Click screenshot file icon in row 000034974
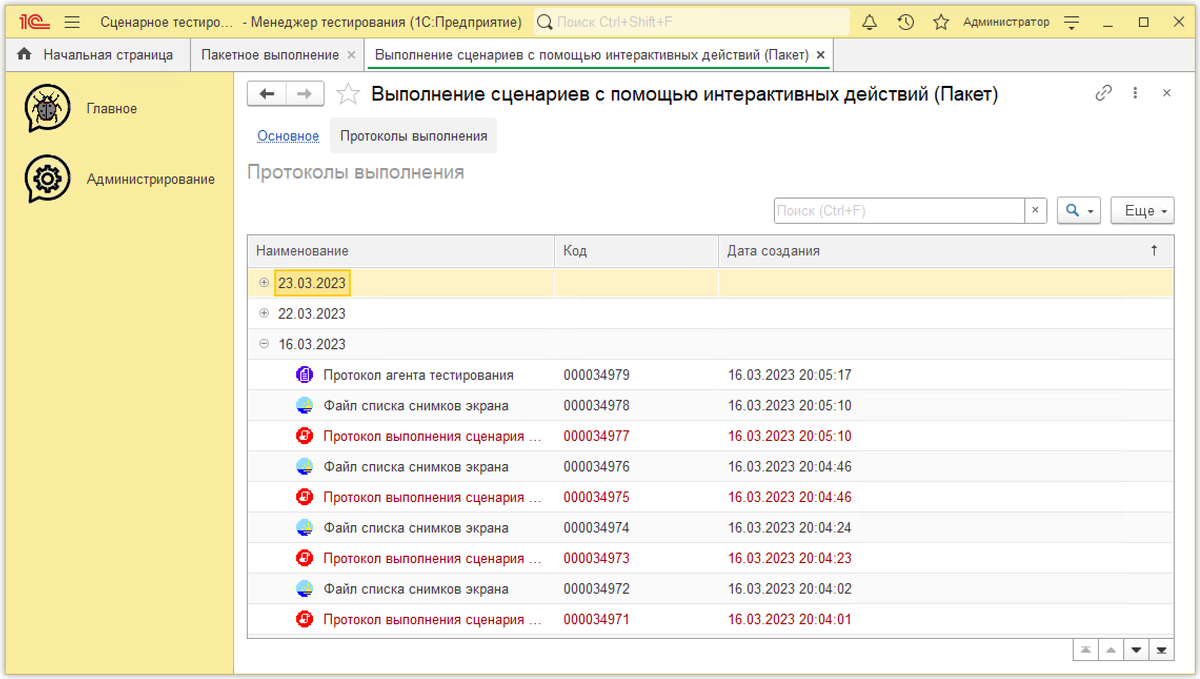 coord(305,528)
